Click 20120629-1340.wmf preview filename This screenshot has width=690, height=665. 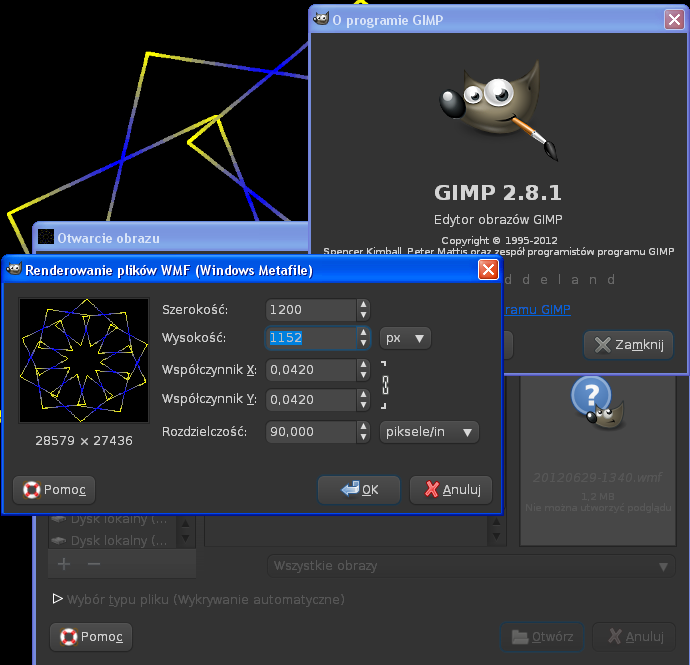click(598, 478)
